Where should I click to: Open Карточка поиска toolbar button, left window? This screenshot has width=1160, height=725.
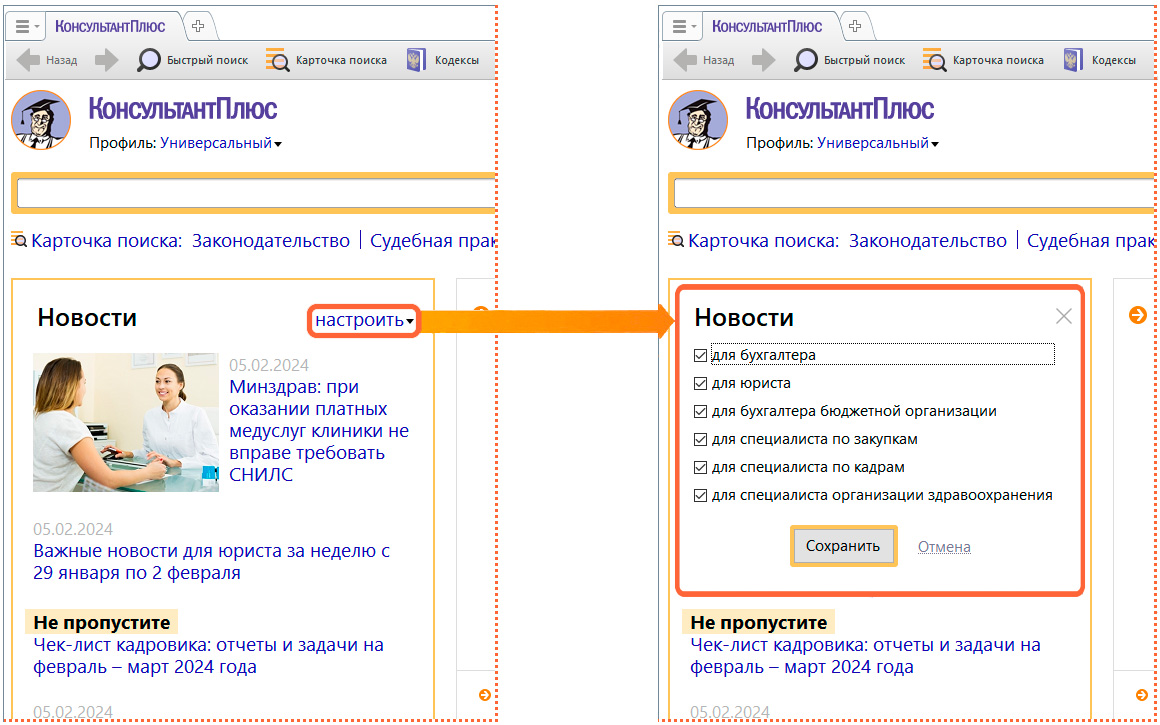click(326, 60)
